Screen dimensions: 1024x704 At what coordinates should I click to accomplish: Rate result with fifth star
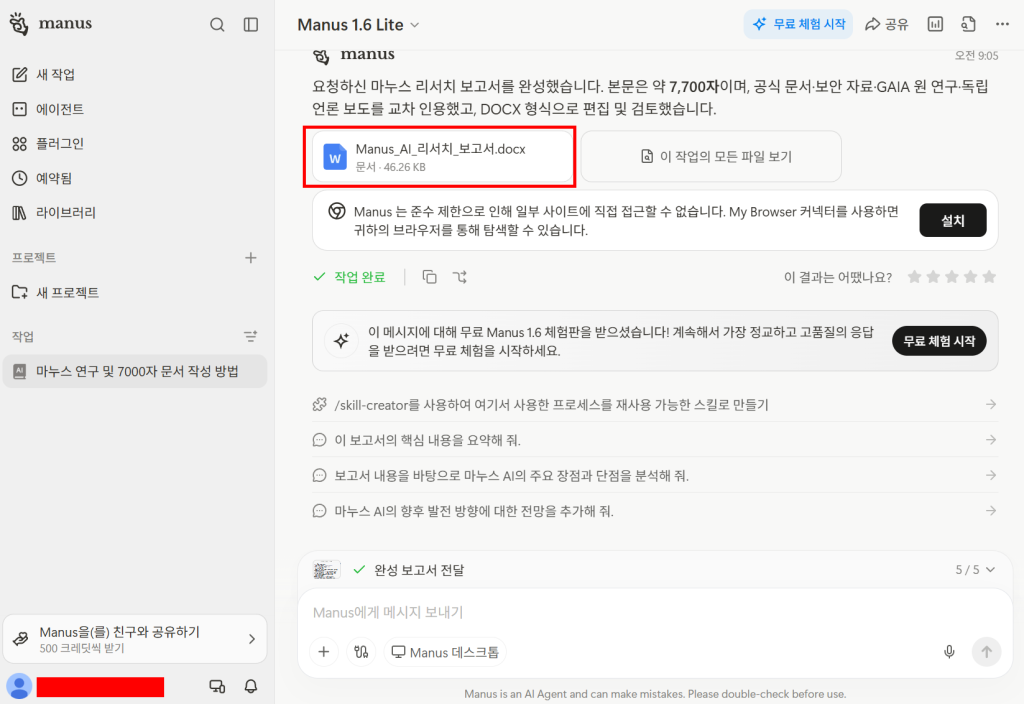[x=989, y=277]
